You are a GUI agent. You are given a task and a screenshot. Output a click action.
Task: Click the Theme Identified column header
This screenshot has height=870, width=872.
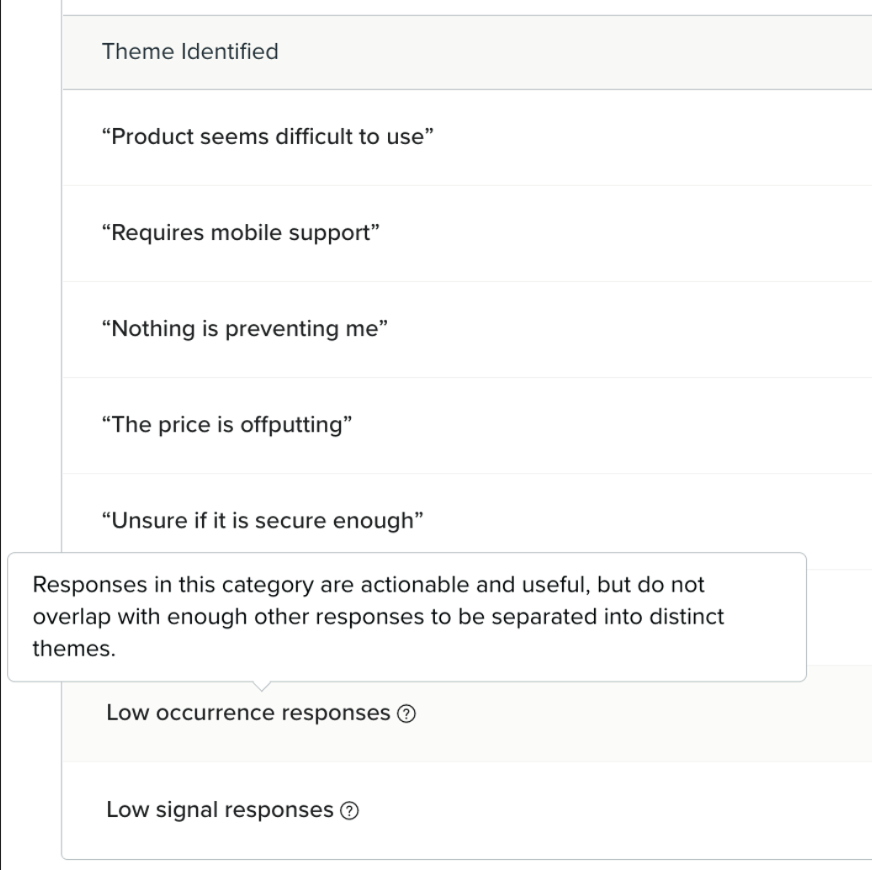pyautogui.click(x=190, y=51)
